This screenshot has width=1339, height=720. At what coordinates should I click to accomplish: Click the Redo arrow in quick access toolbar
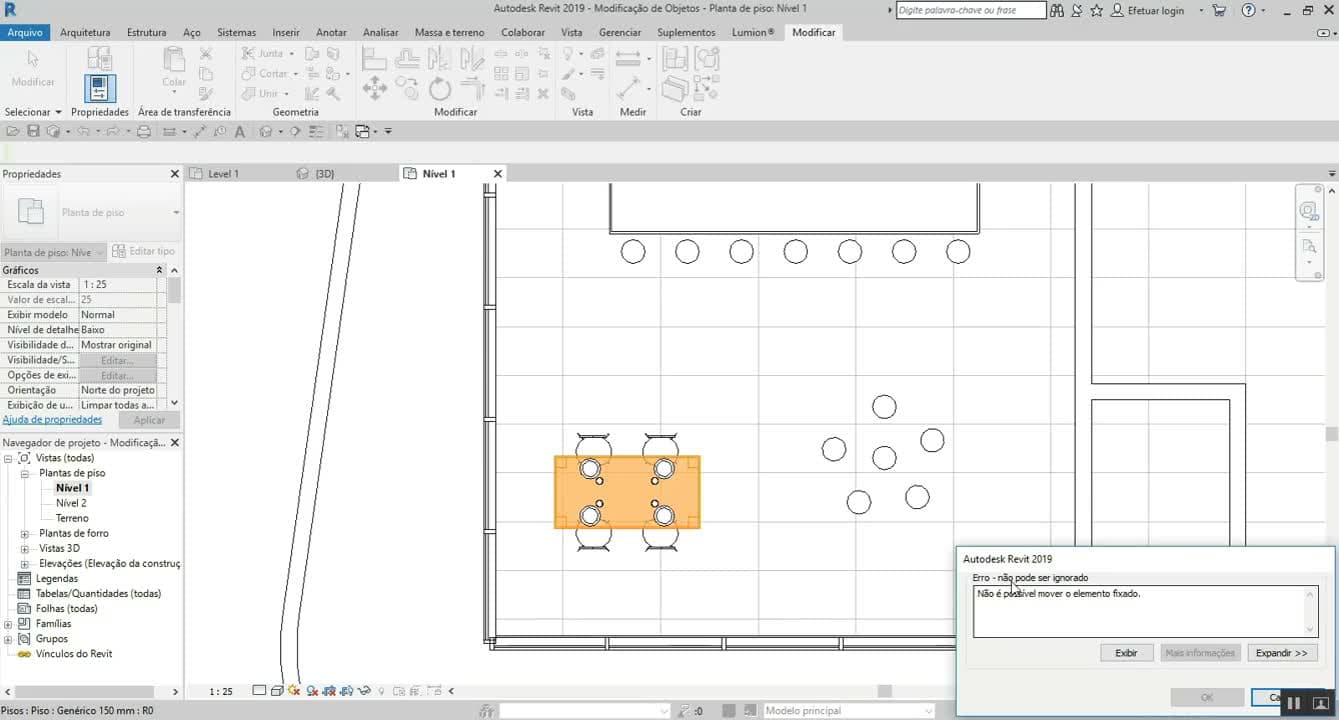(113, 131)
